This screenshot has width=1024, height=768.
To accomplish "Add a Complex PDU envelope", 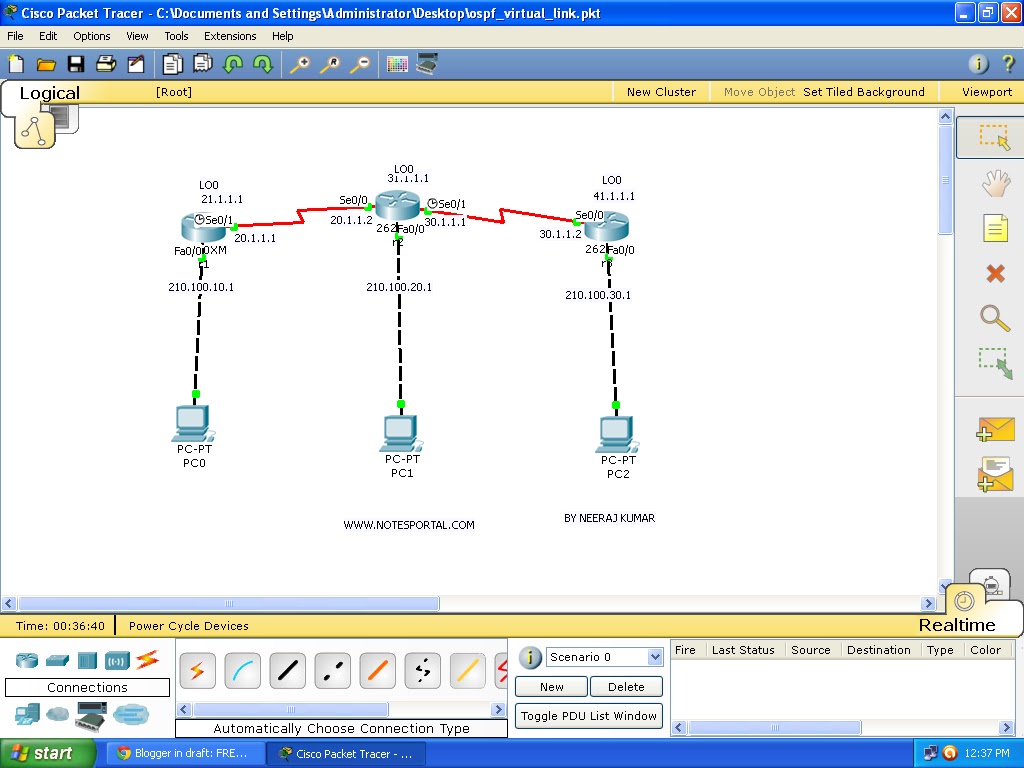I will pyautogui.click(x=995, y=475).
